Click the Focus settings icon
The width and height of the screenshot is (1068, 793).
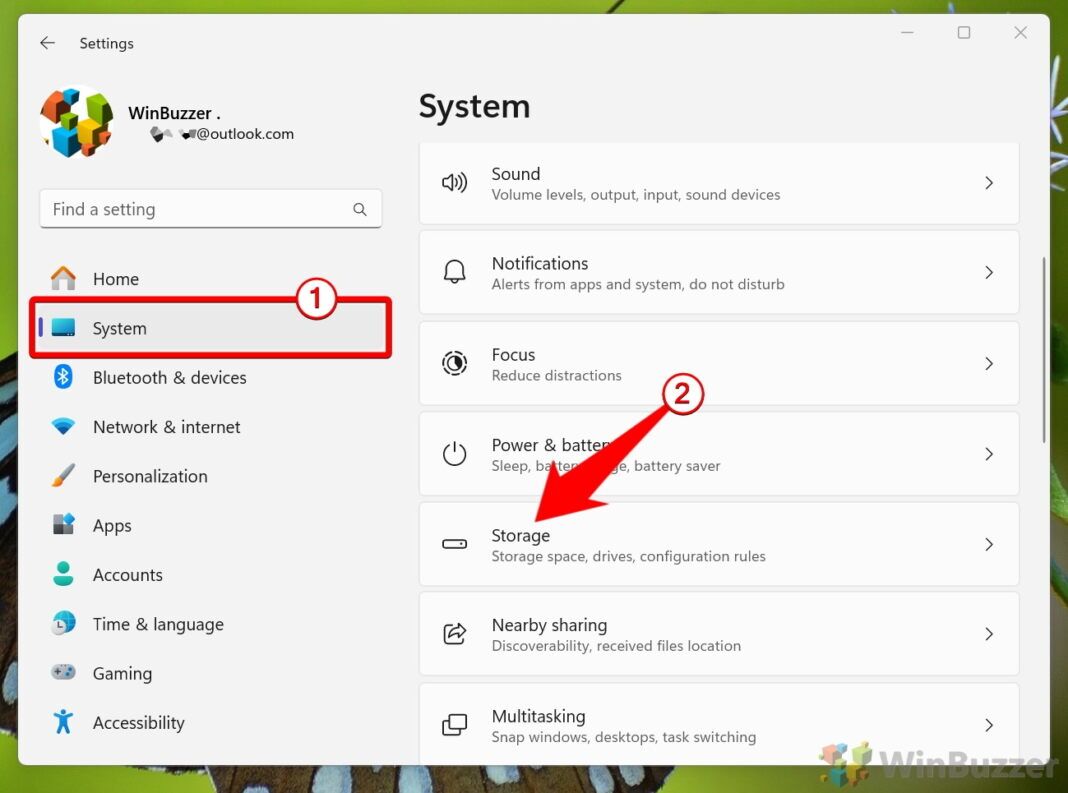coord(455,363)
